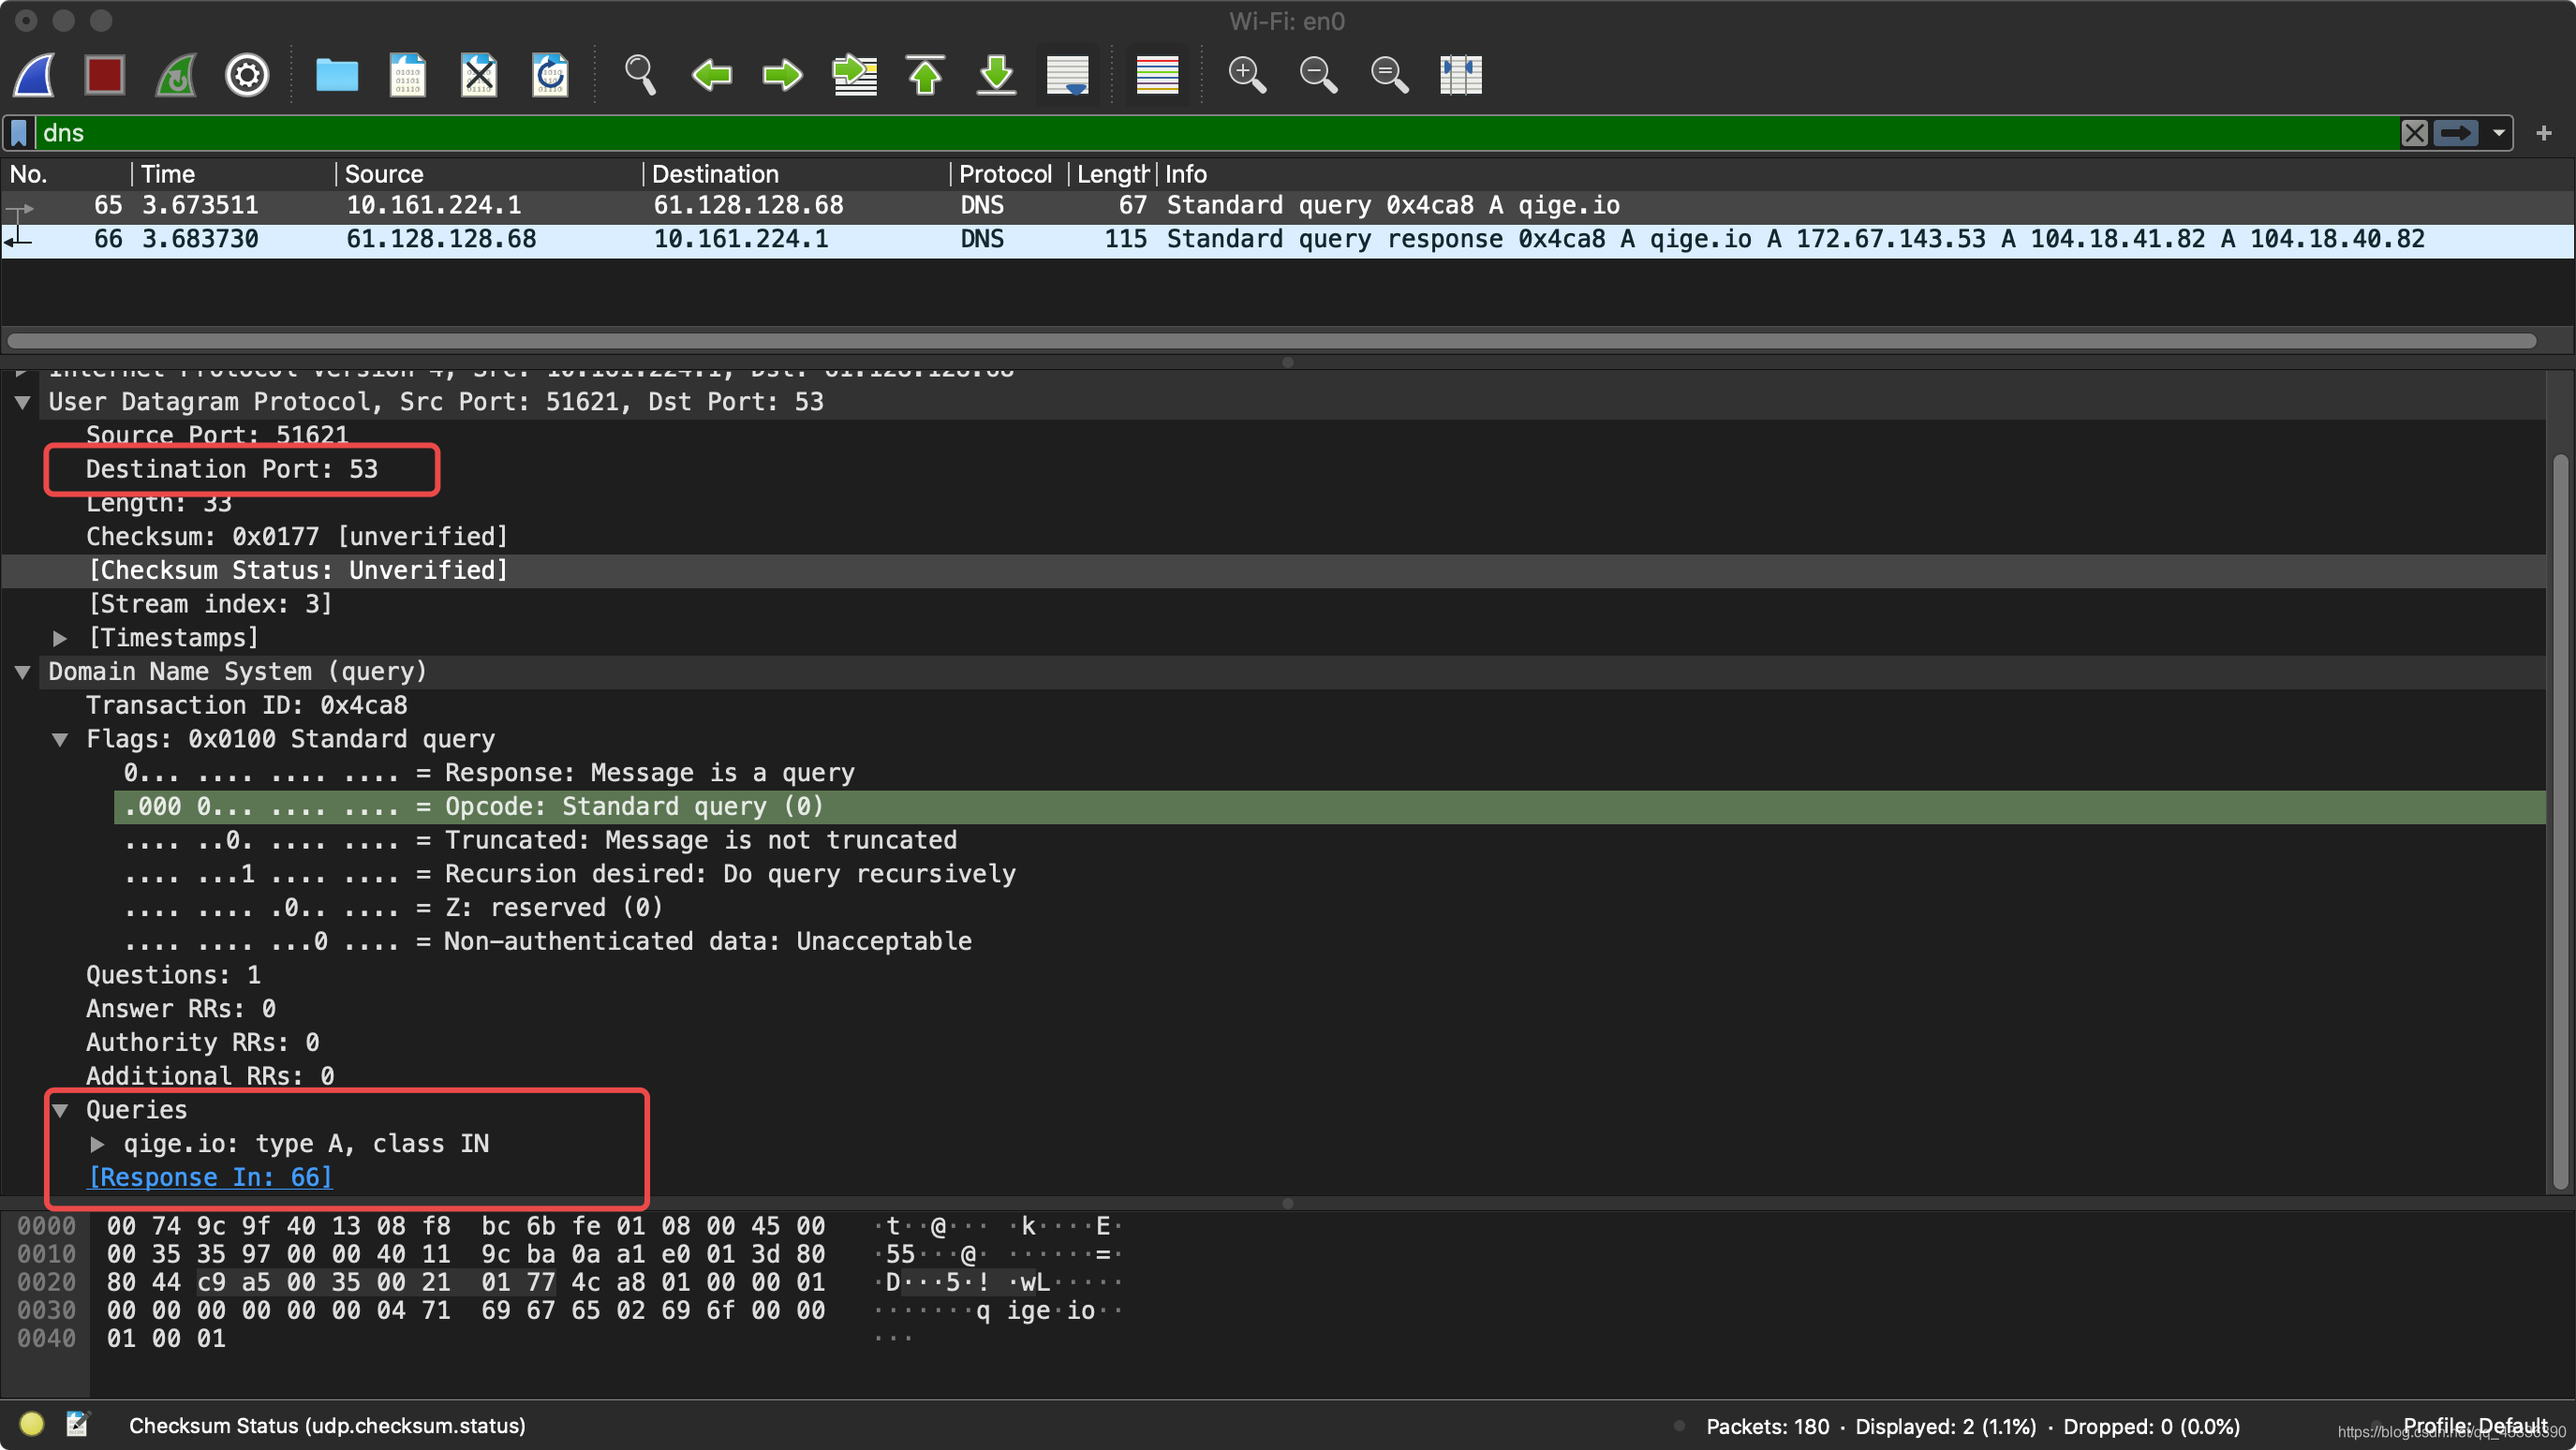The width and height of the screenshot is (2576, 1450).
Task: Stop the running capture with red square
Action: point(105,75)
